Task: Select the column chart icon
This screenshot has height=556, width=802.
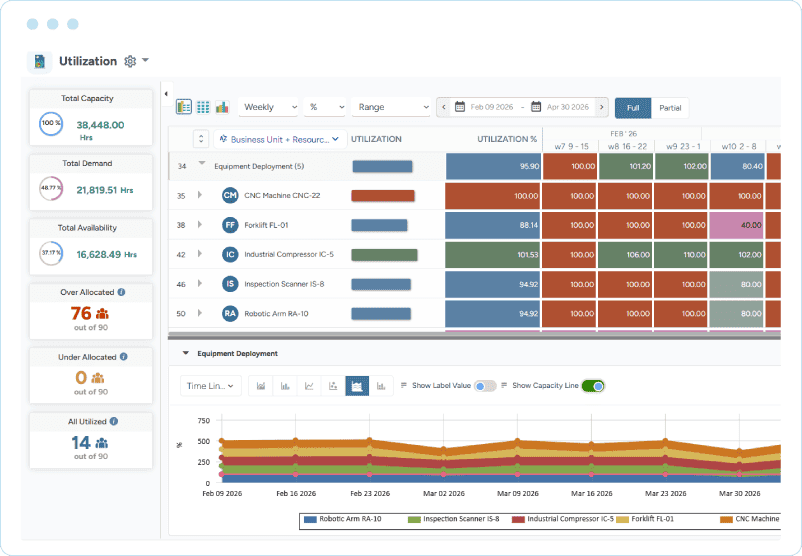Action: tap(285, 386)
